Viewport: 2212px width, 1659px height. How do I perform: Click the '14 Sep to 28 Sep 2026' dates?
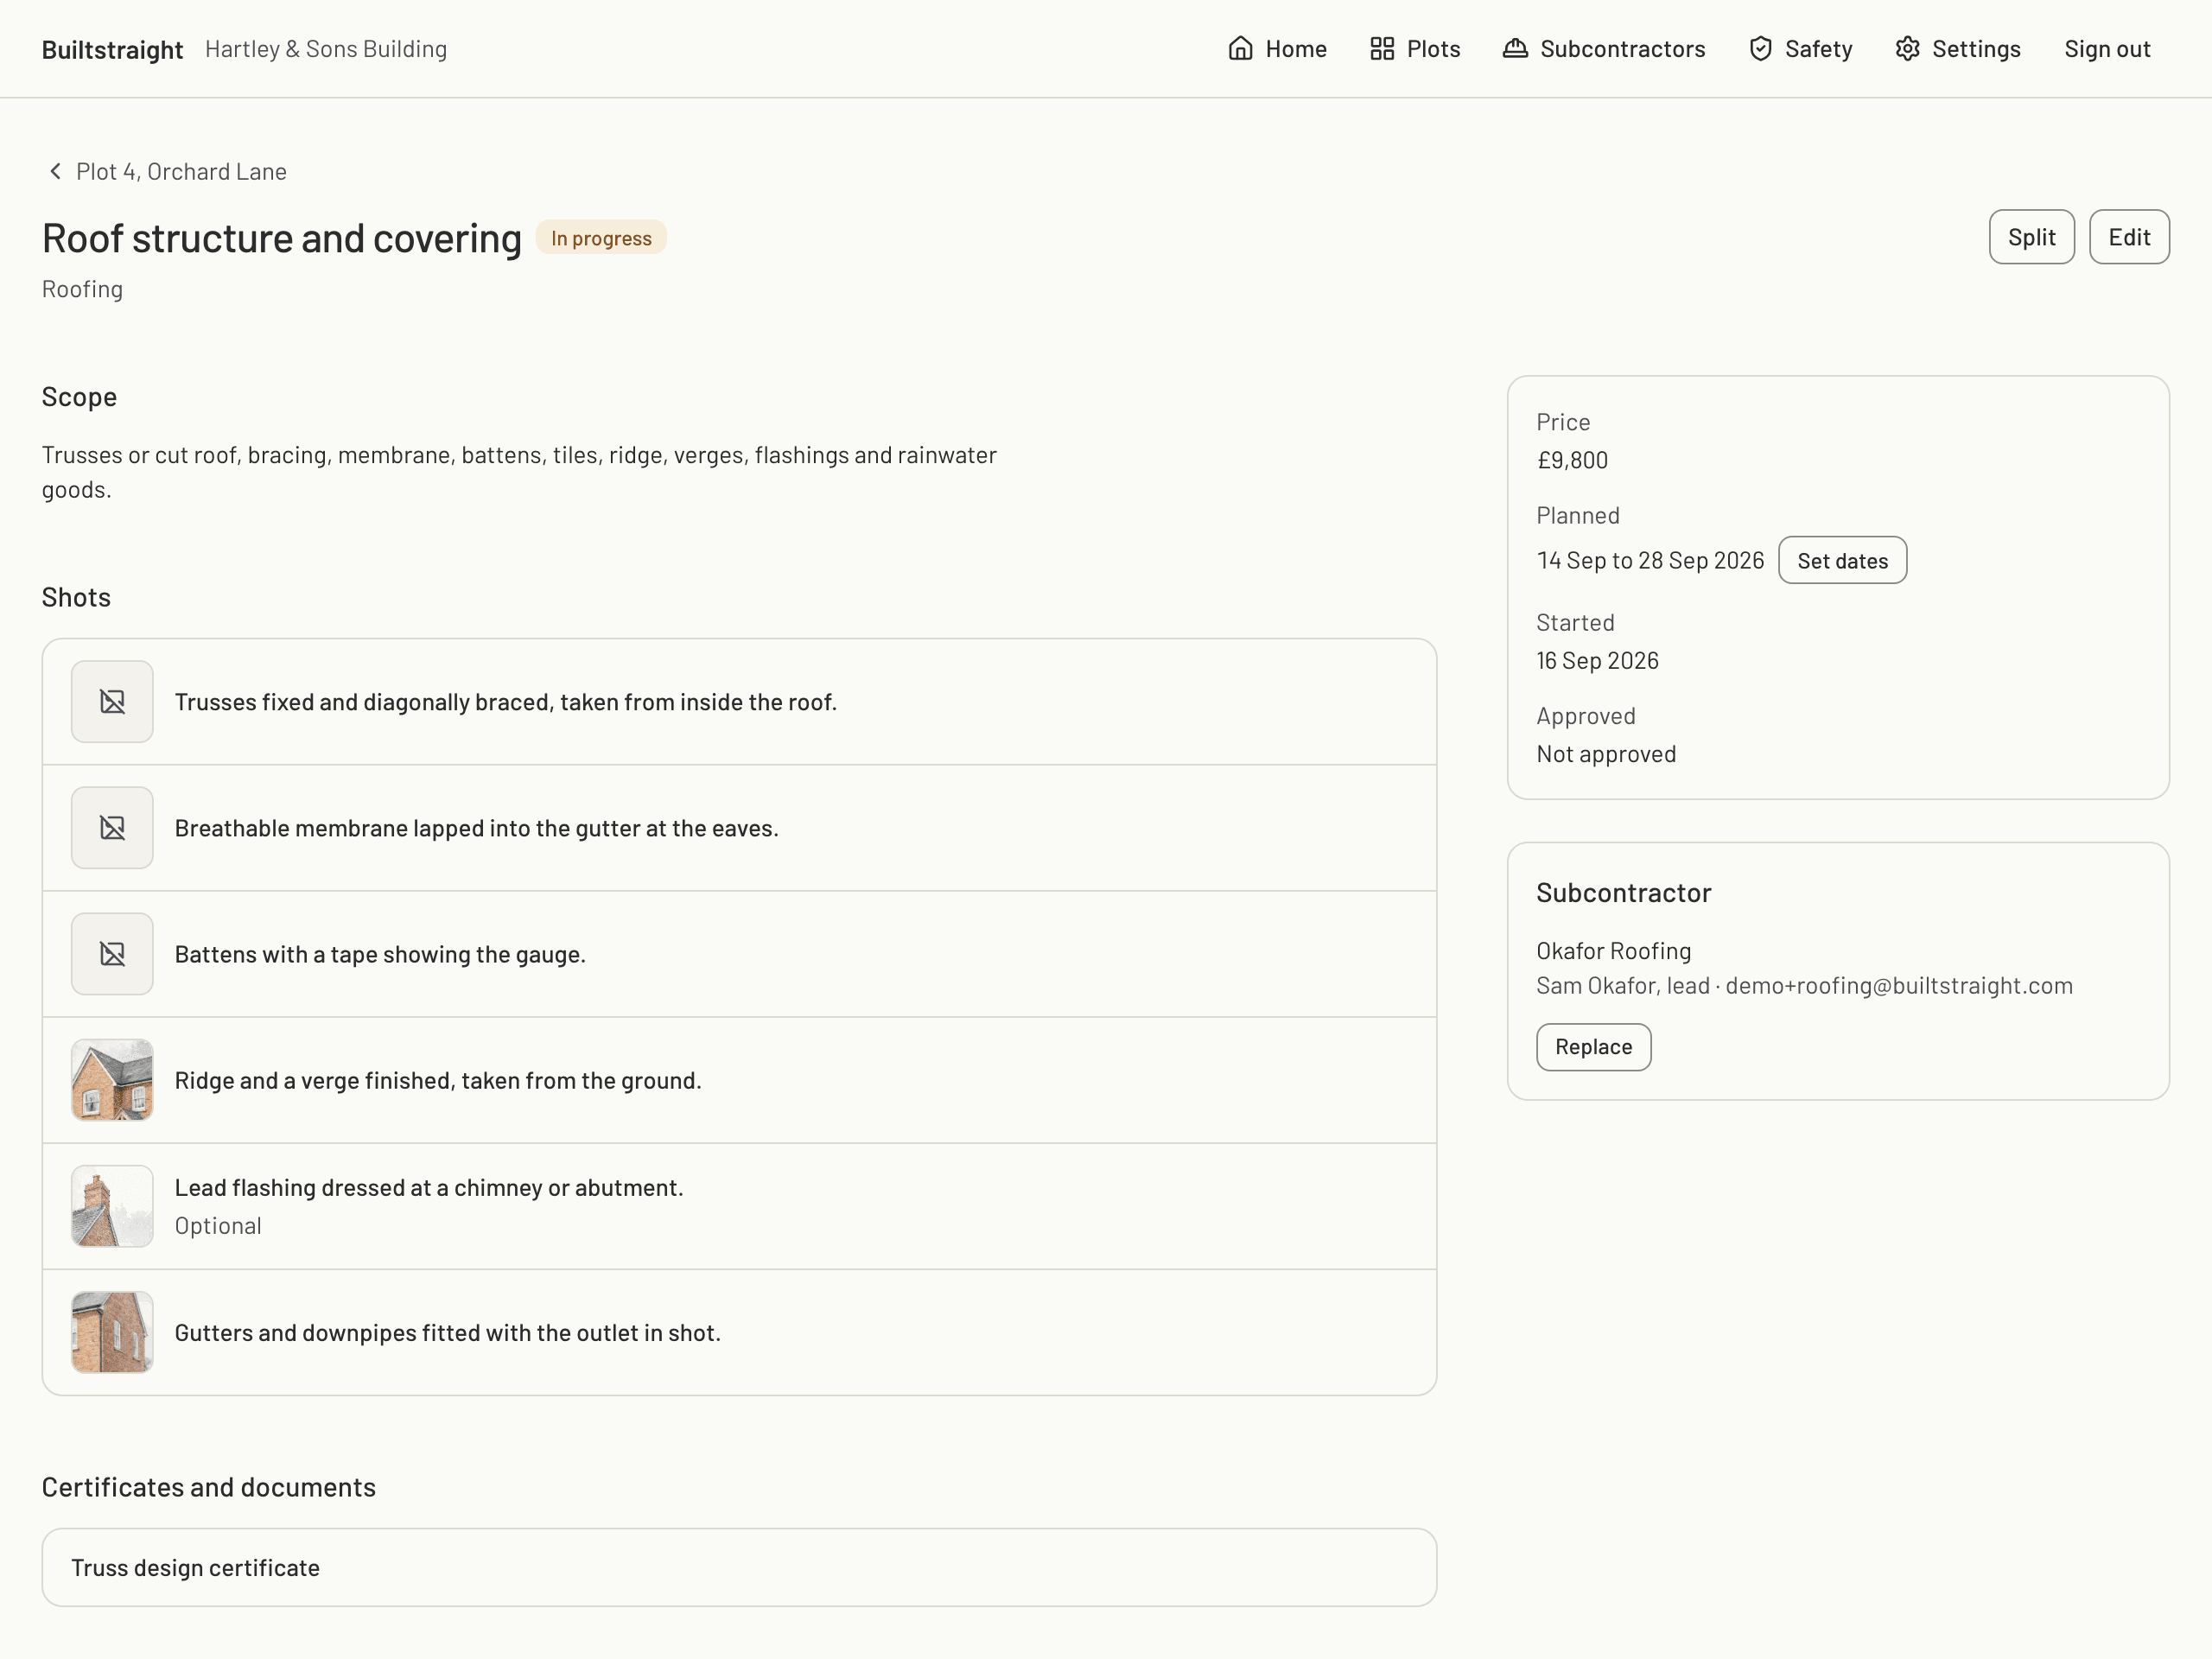1650,560
